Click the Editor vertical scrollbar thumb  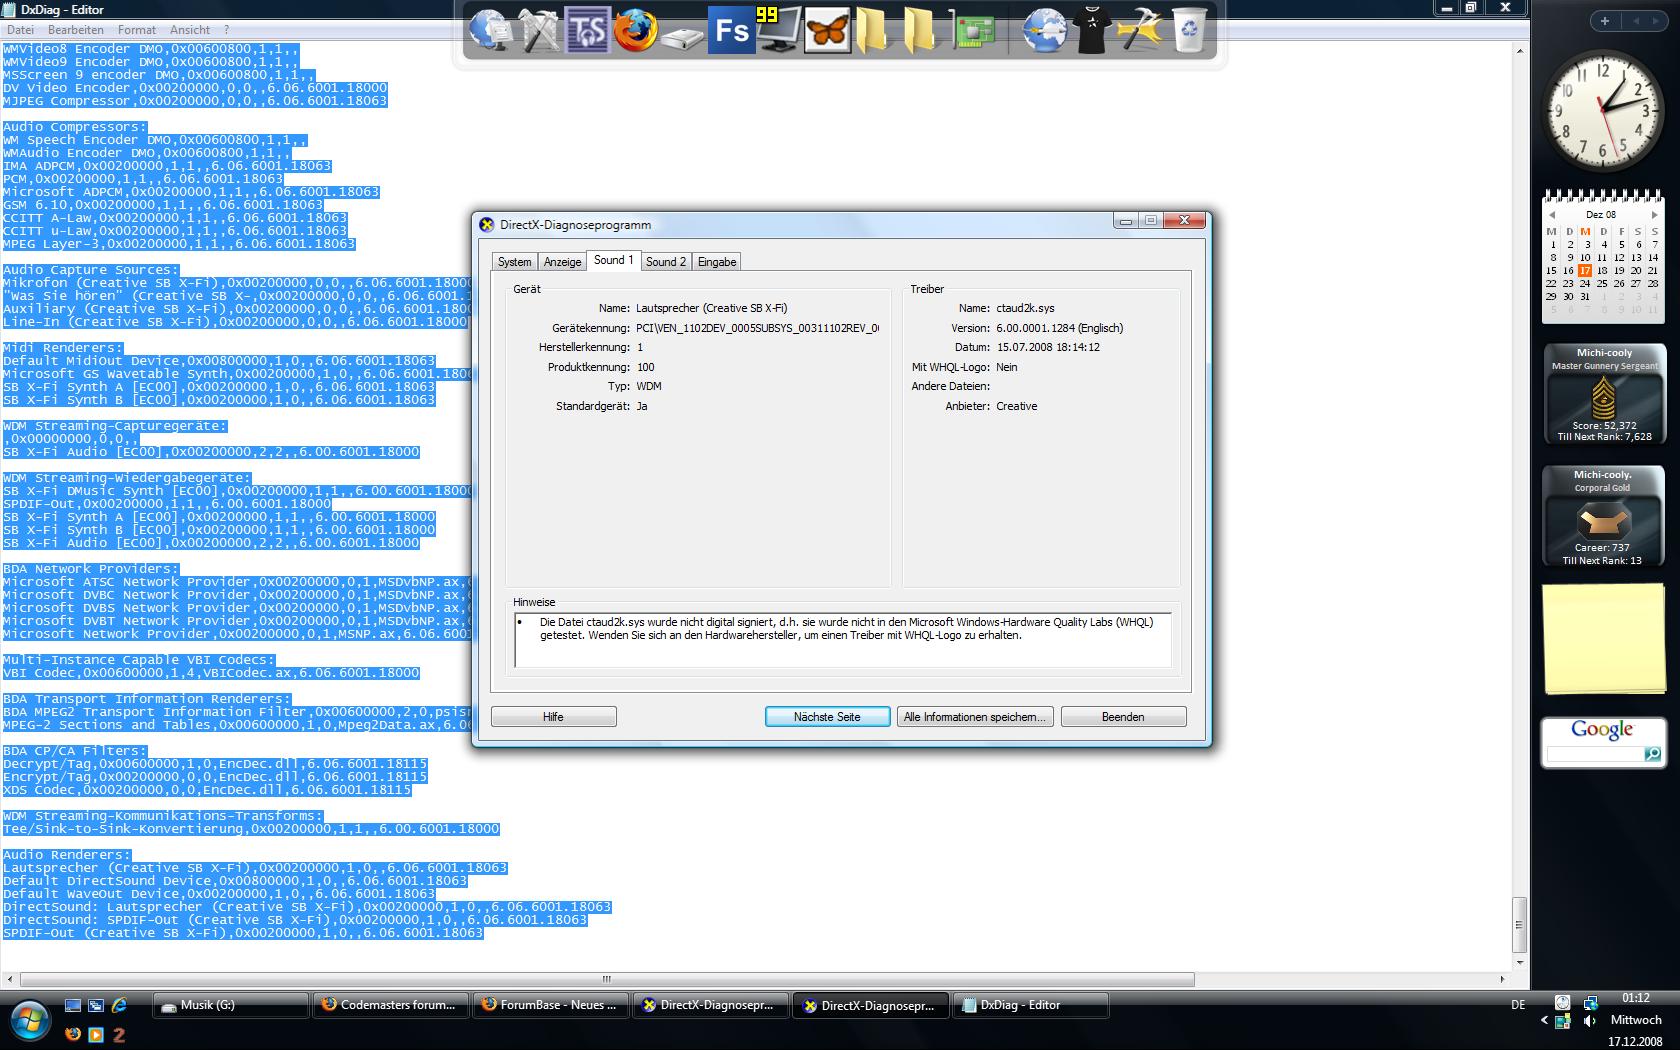click(x=1520, y=924)
